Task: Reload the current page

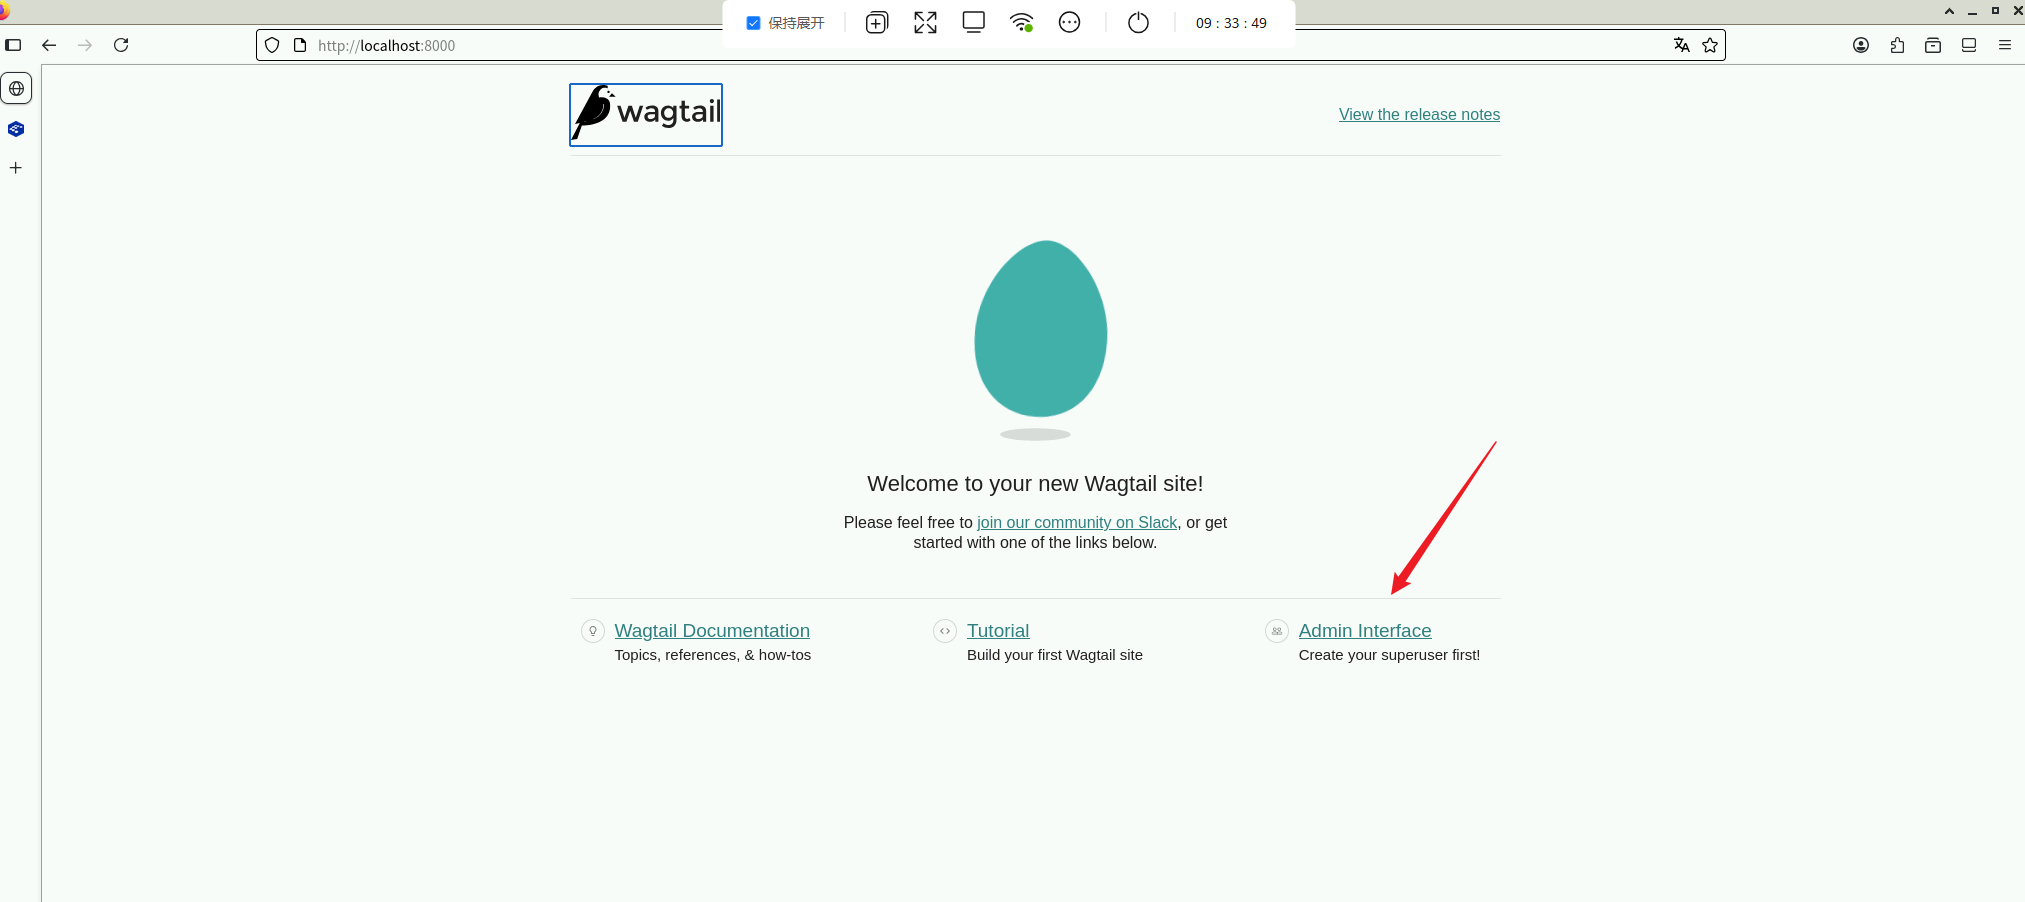Action: tap(121, 45)
